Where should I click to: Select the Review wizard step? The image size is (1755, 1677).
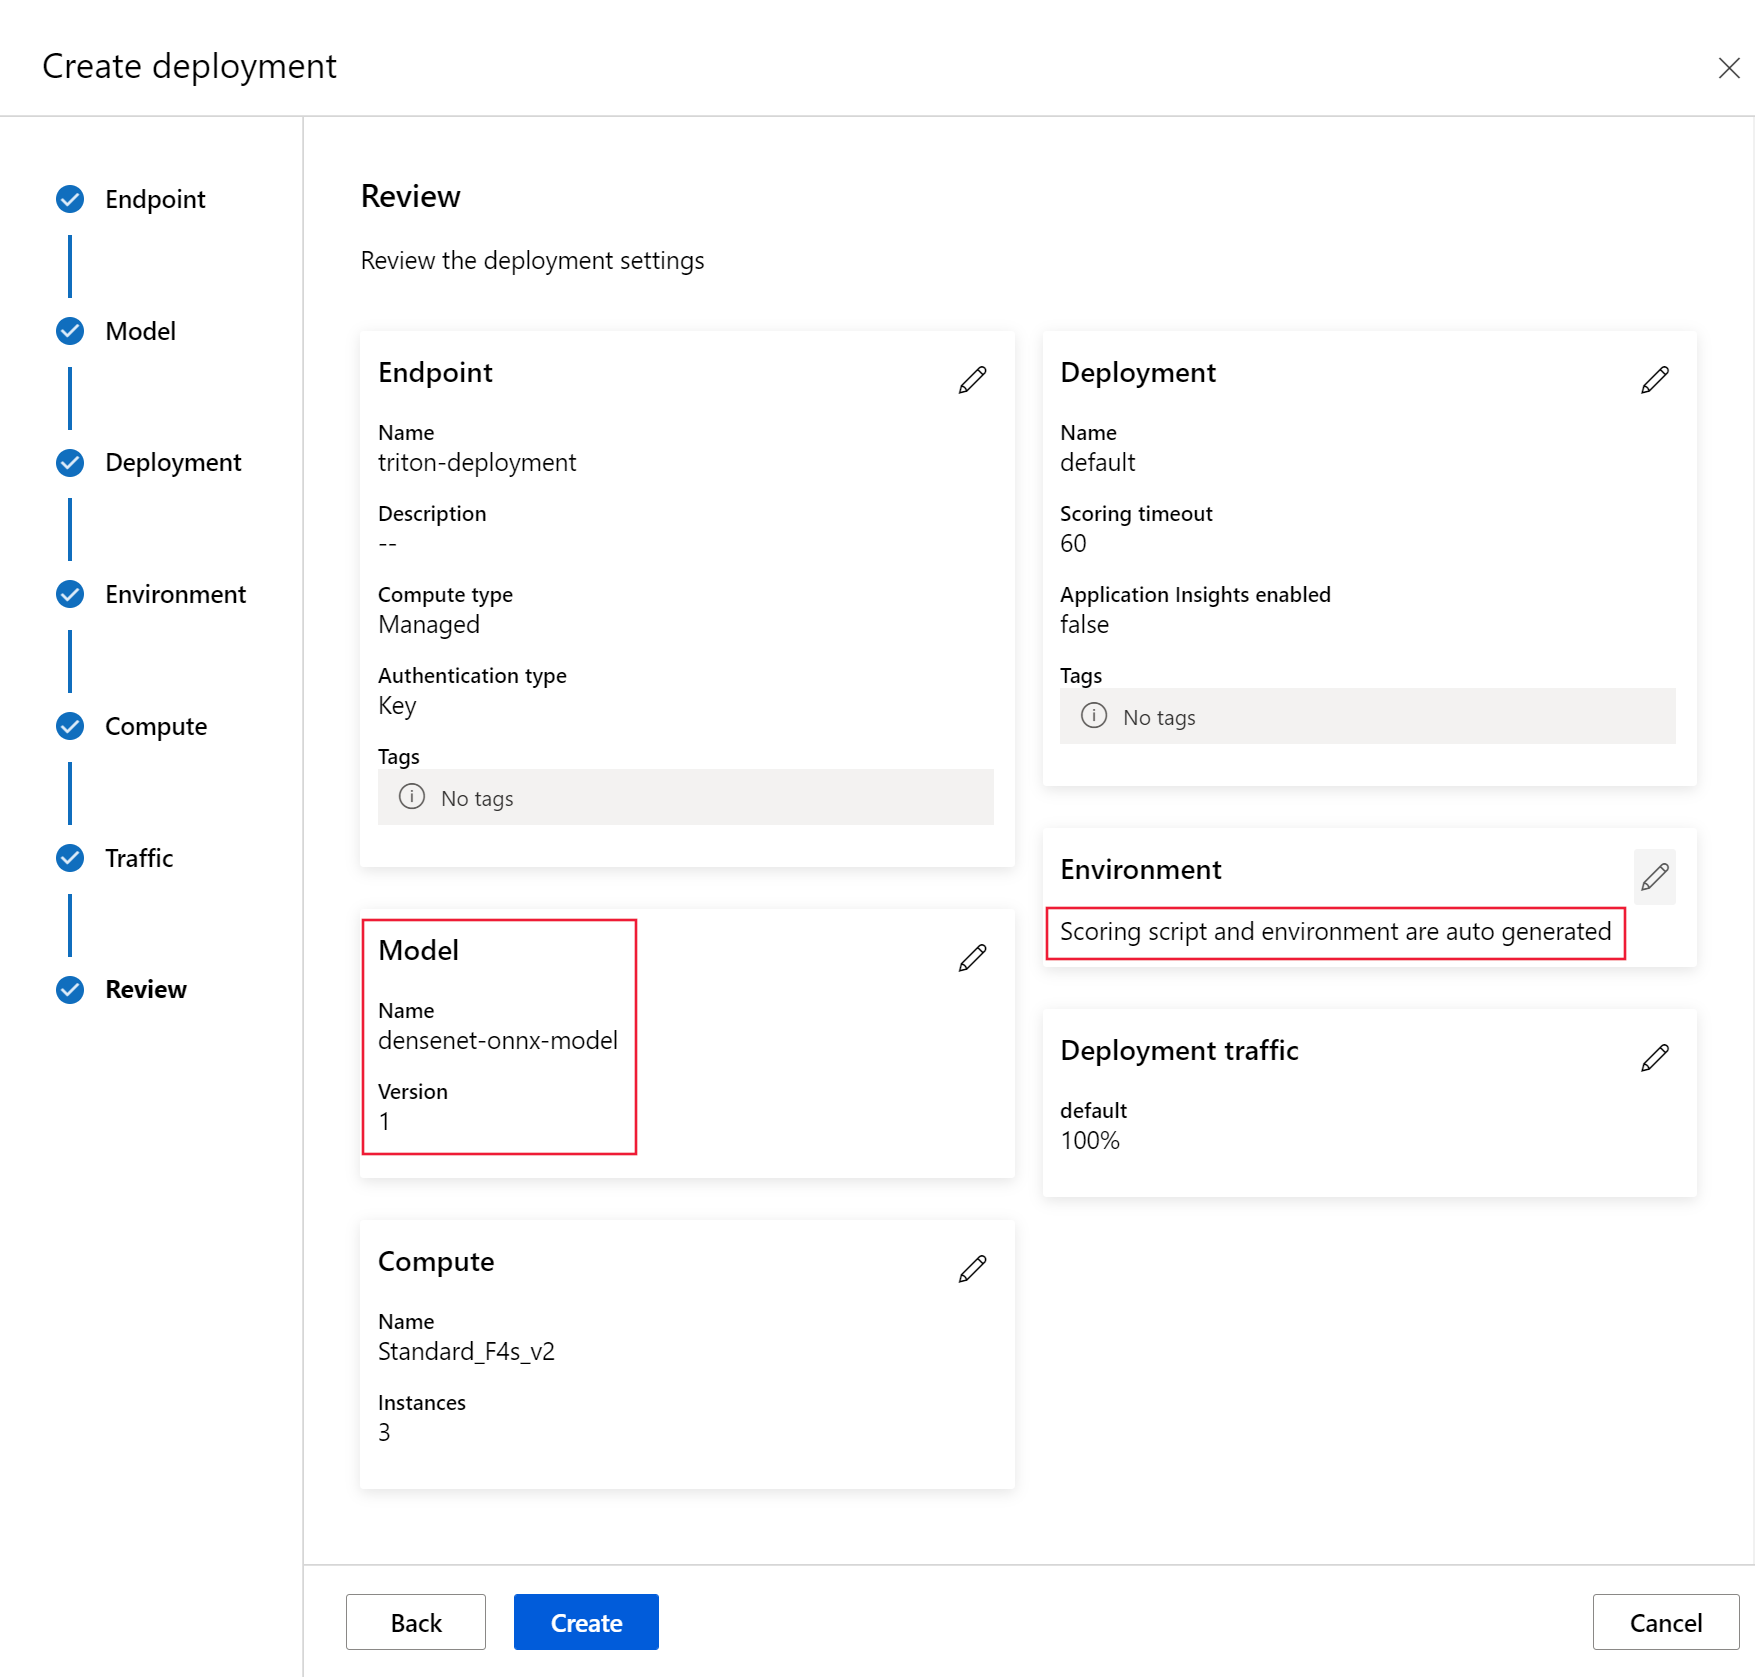[146, 989]
